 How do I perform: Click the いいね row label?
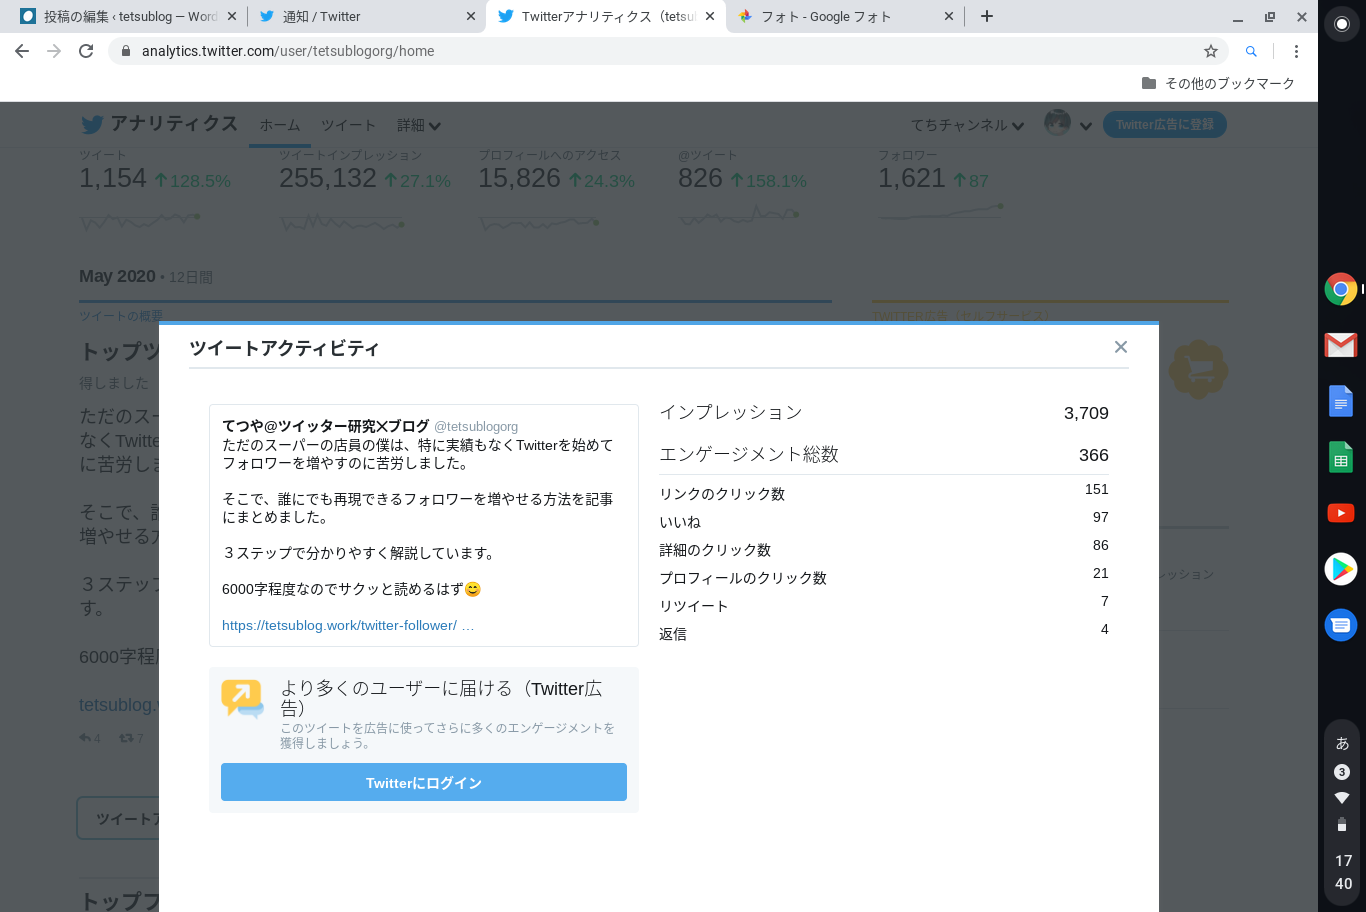(680, 522)
